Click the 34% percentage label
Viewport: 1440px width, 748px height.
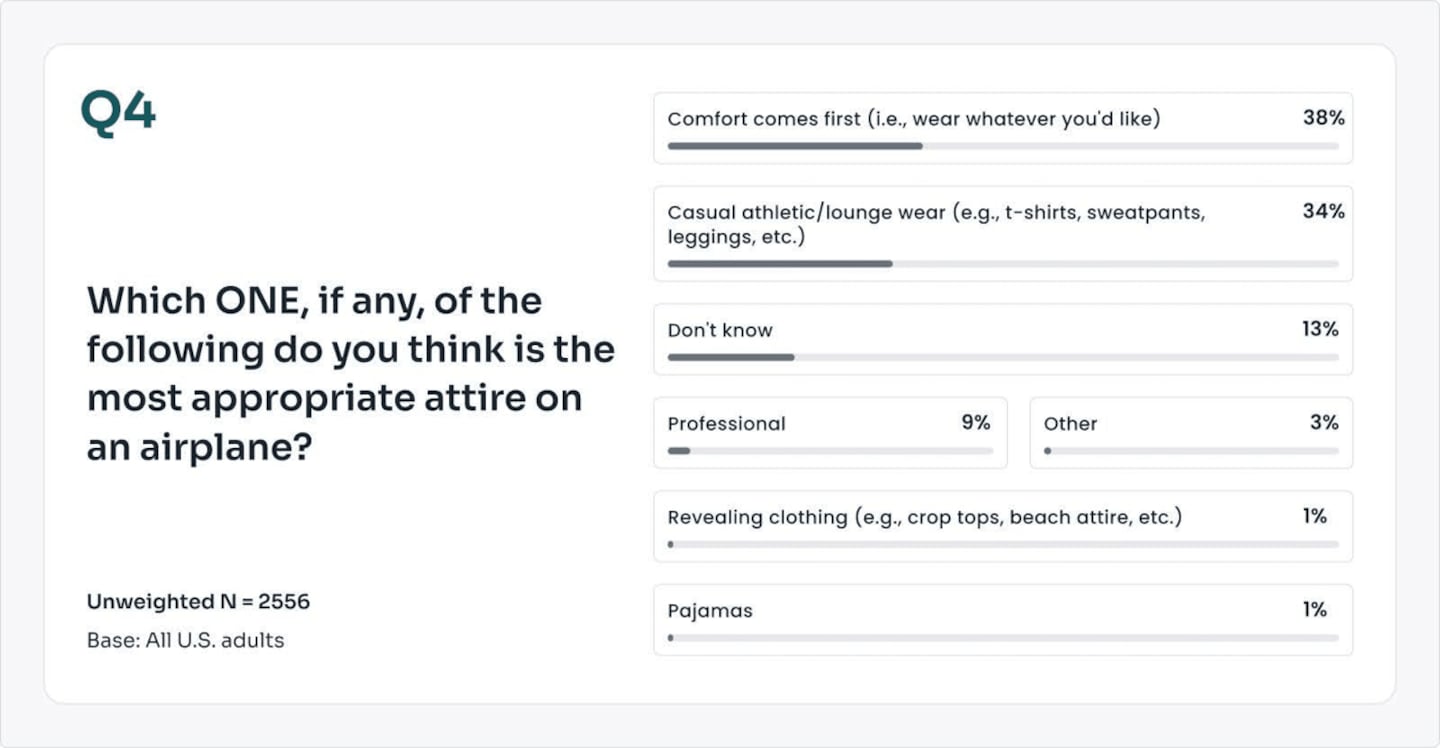click(x=1323, y=211)
